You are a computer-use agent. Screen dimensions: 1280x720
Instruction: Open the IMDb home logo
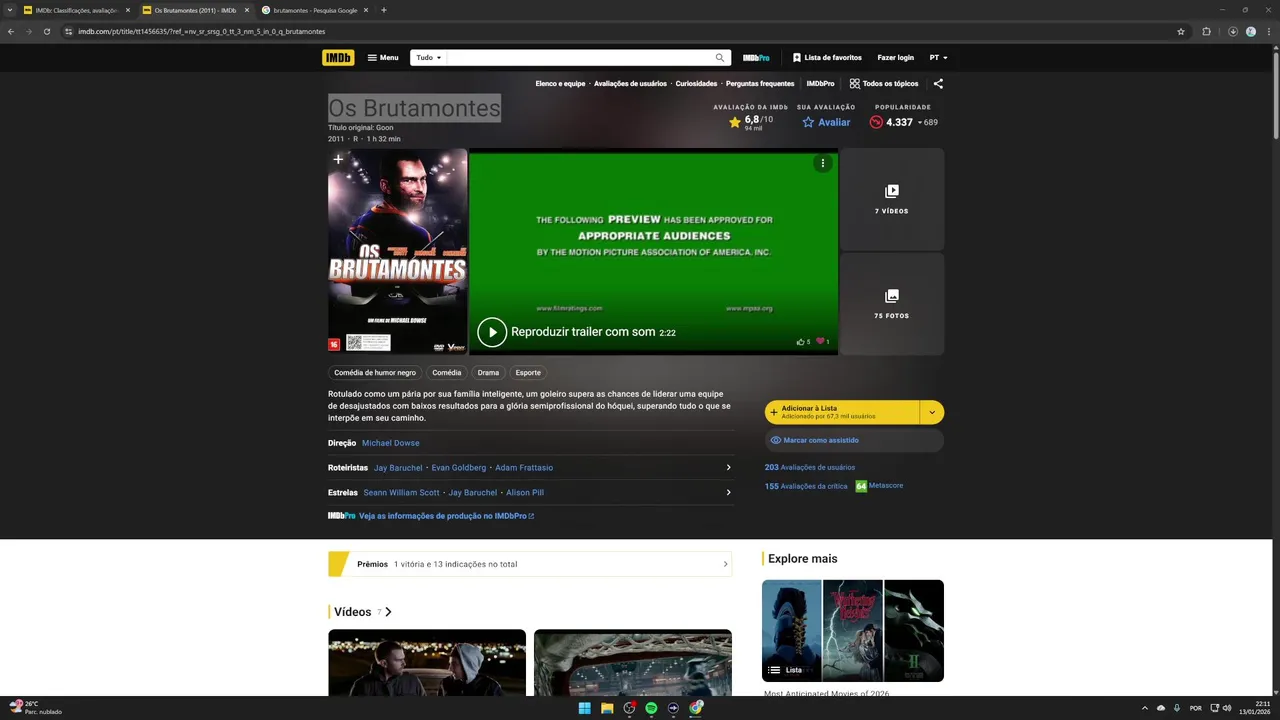[x=338, y=58]
